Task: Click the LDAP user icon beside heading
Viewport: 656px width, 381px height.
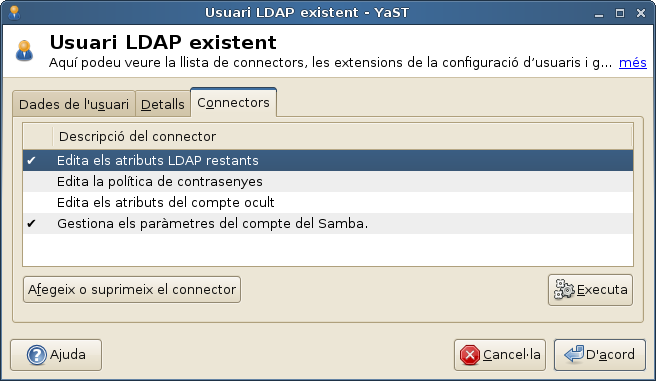Action: (x=24, y=51)
